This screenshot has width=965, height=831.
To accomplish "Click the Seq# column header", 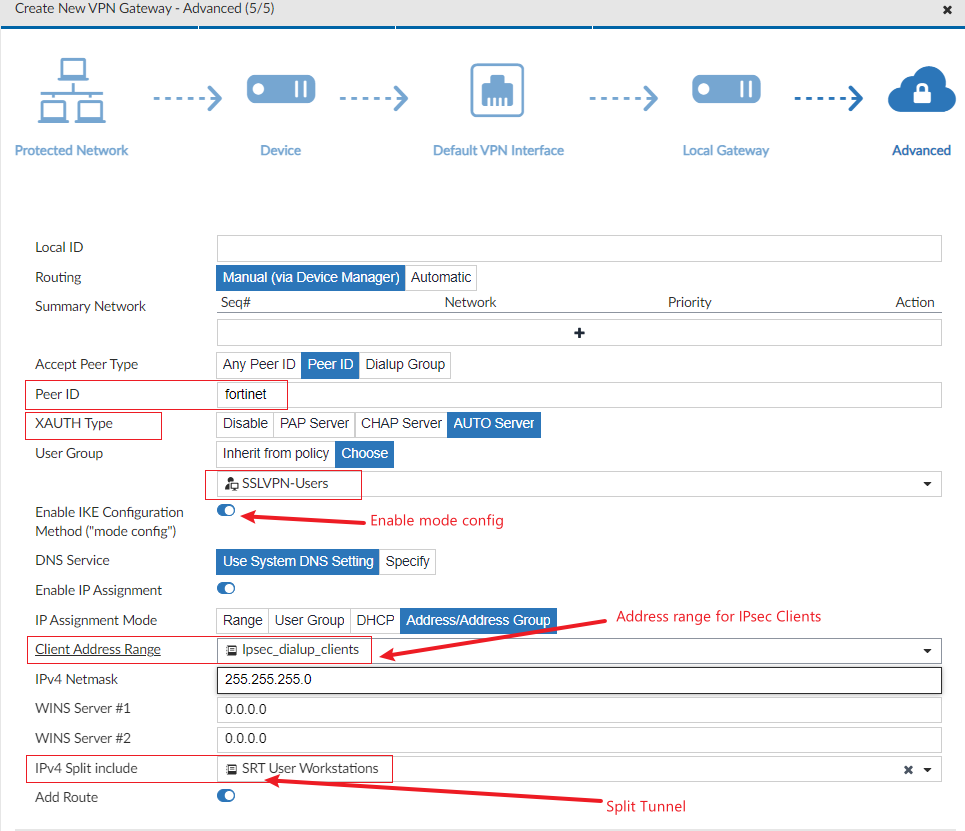I will (236, 302).
